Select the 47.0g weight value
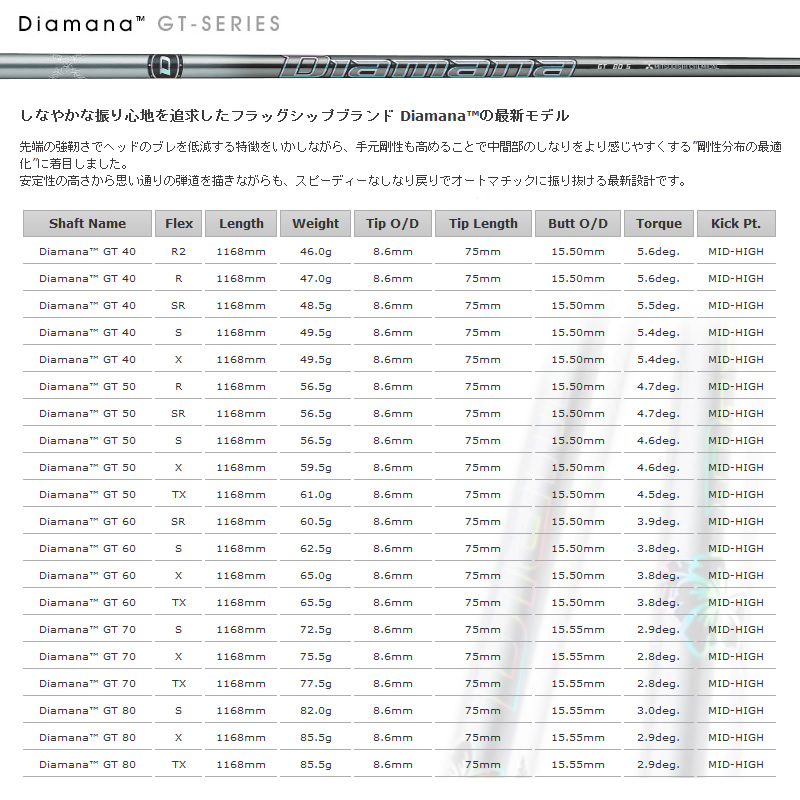 point(316,279)
